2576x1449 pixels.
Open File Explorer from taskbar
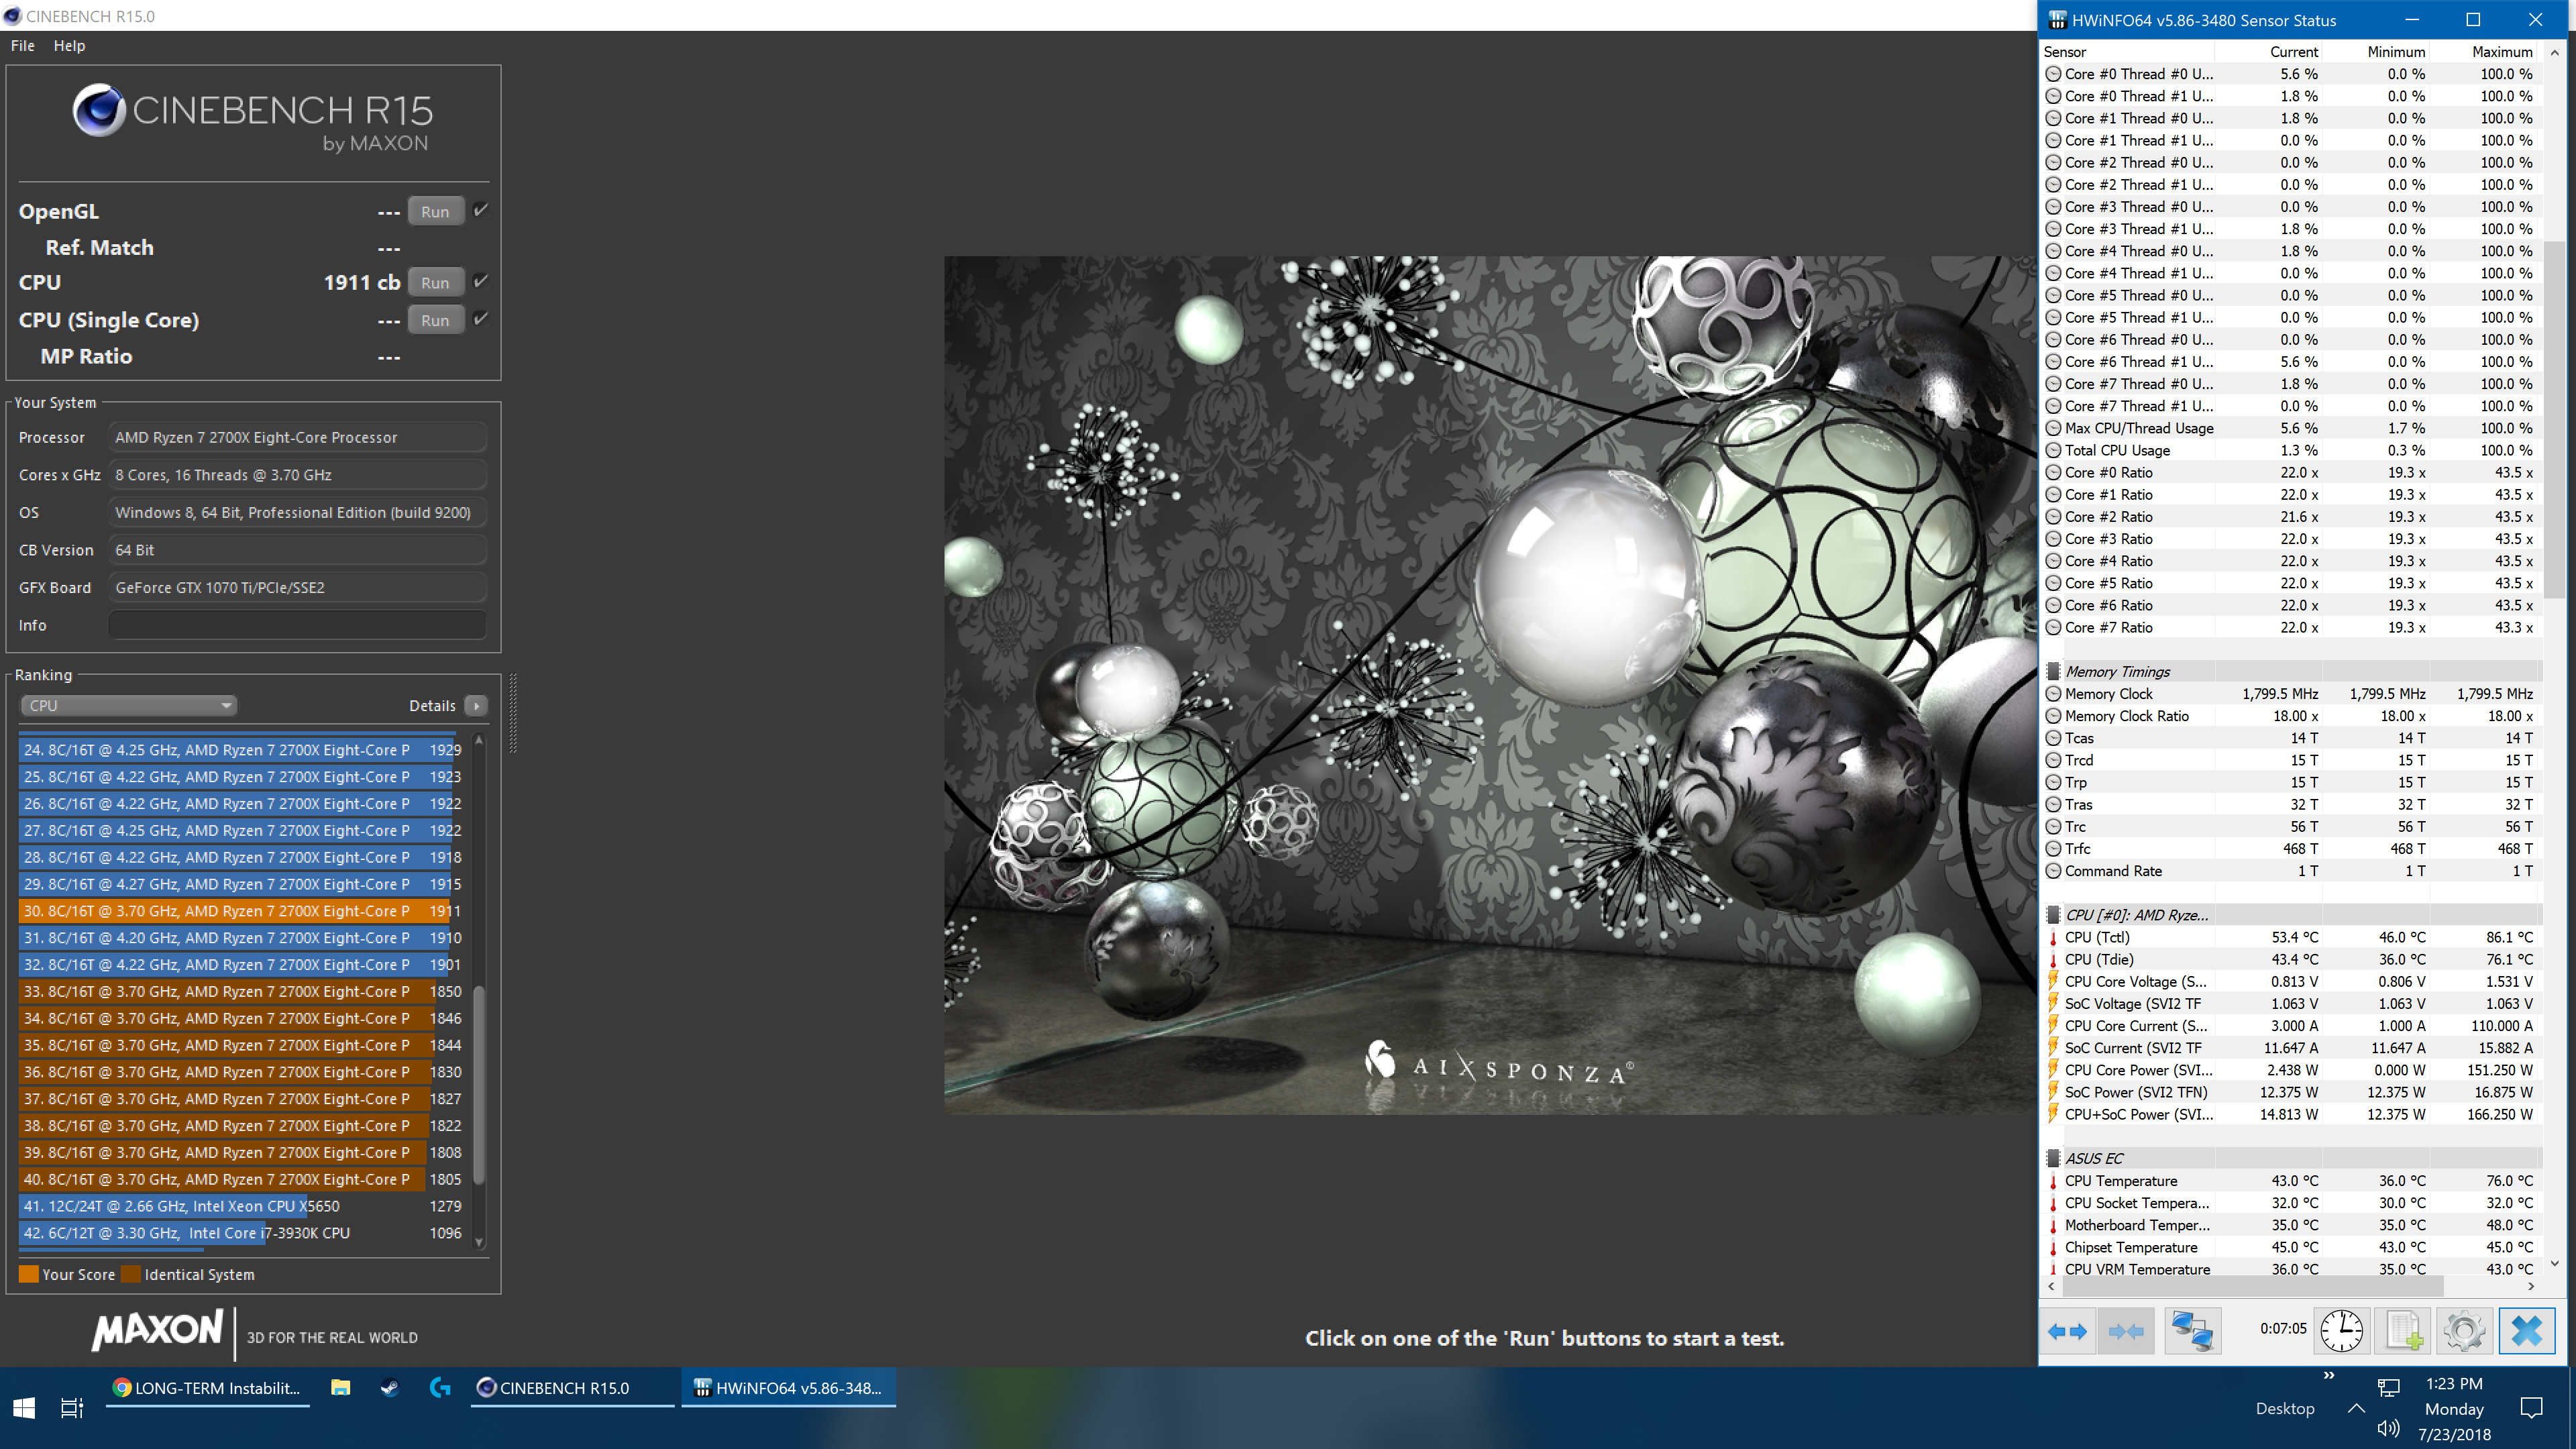click(x=341, y=1388)
